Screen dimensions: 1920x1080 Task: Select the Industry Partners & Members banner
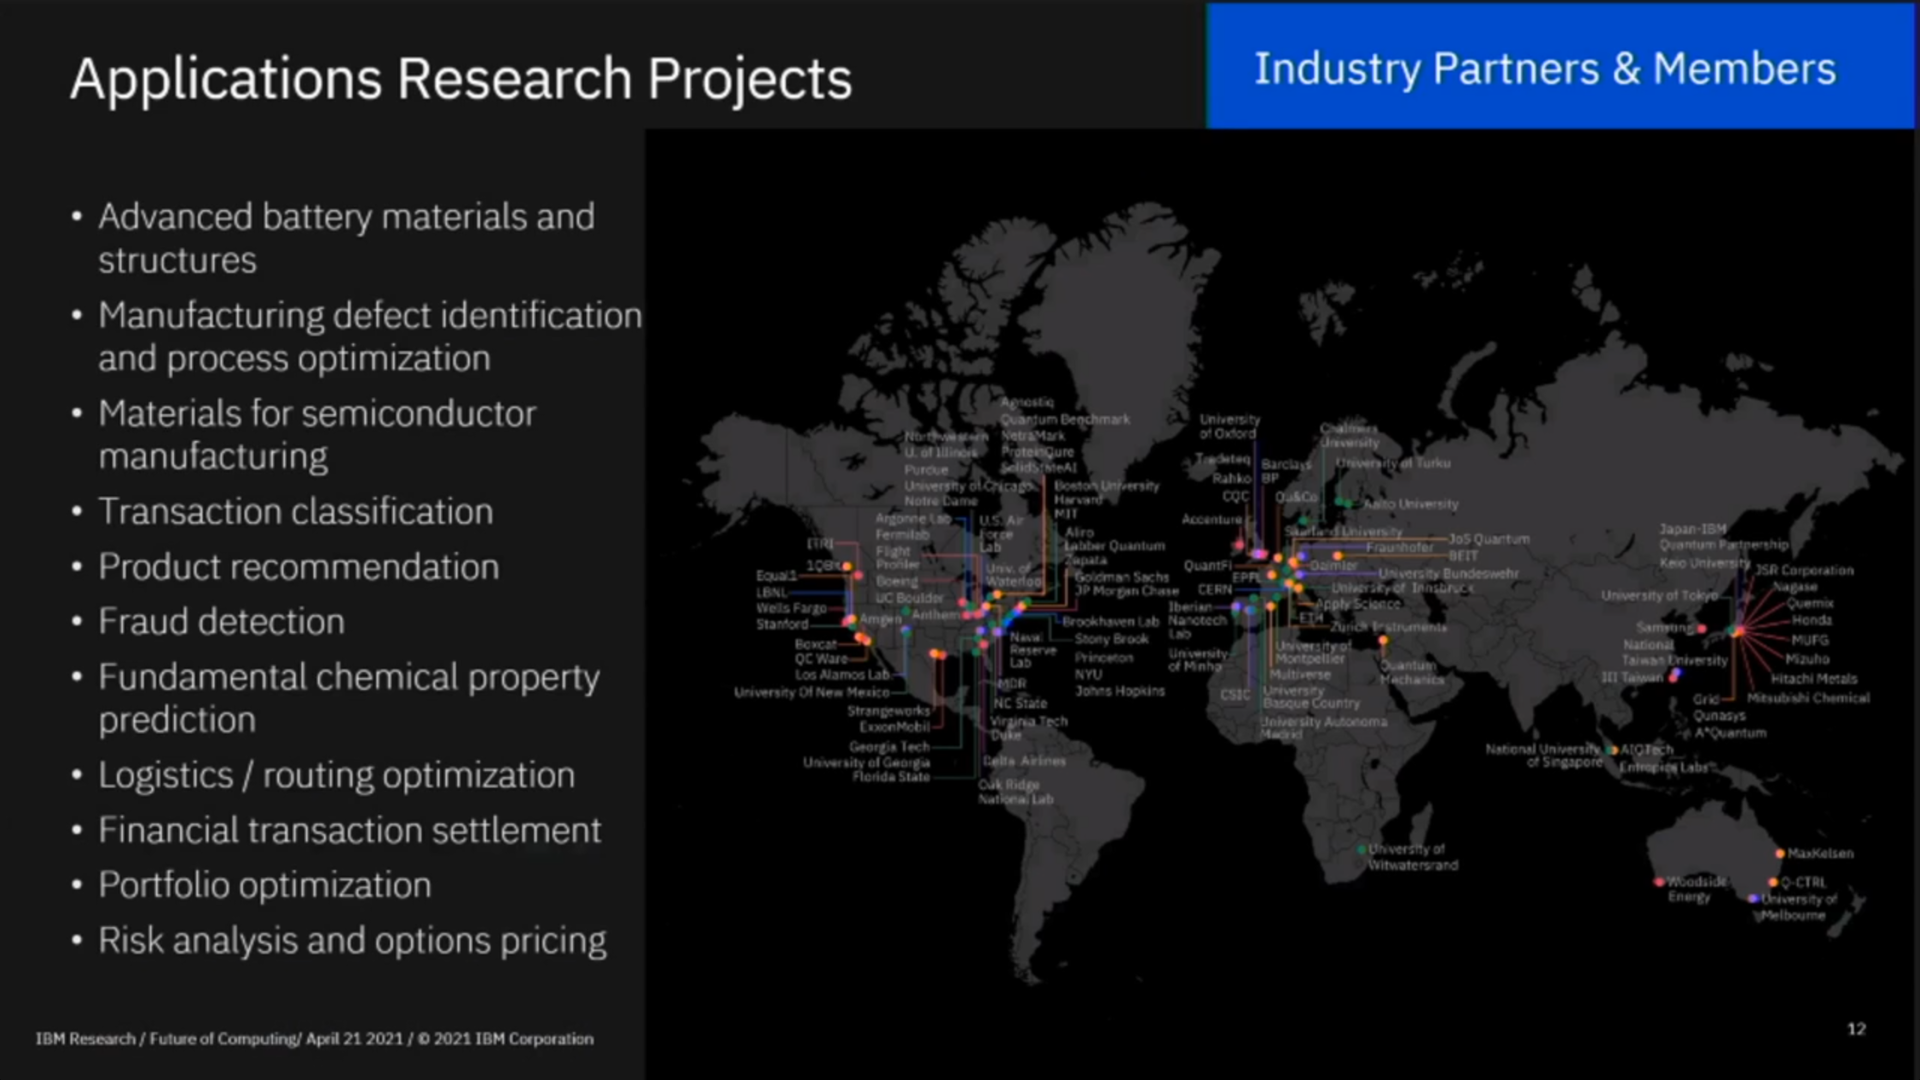[x=1560, y=66]
